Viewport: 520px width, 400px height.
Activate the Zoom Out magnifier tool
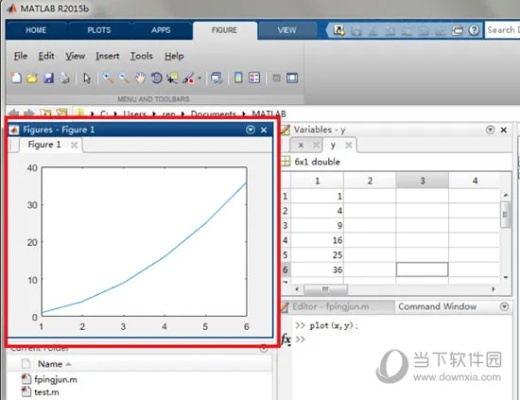pos(124,78)
